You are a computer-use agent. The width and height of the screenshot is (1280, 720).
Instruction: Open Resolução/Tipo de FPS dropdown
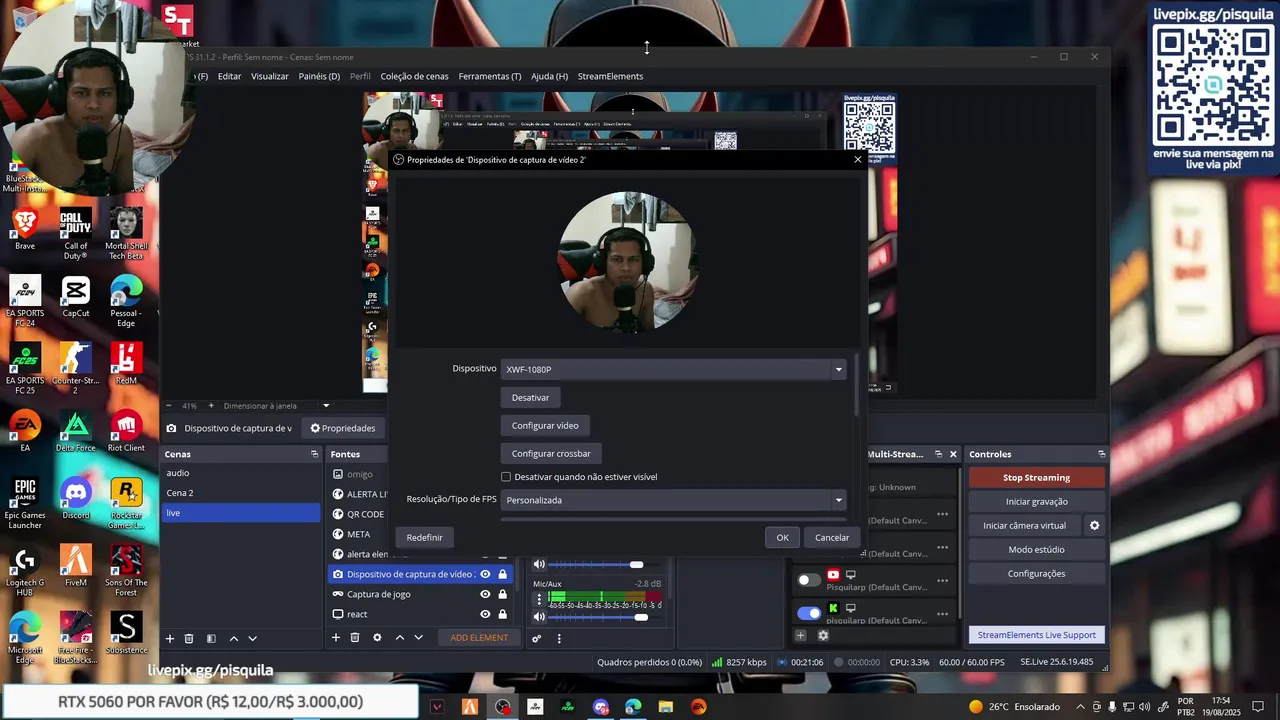tap(673, 500)
